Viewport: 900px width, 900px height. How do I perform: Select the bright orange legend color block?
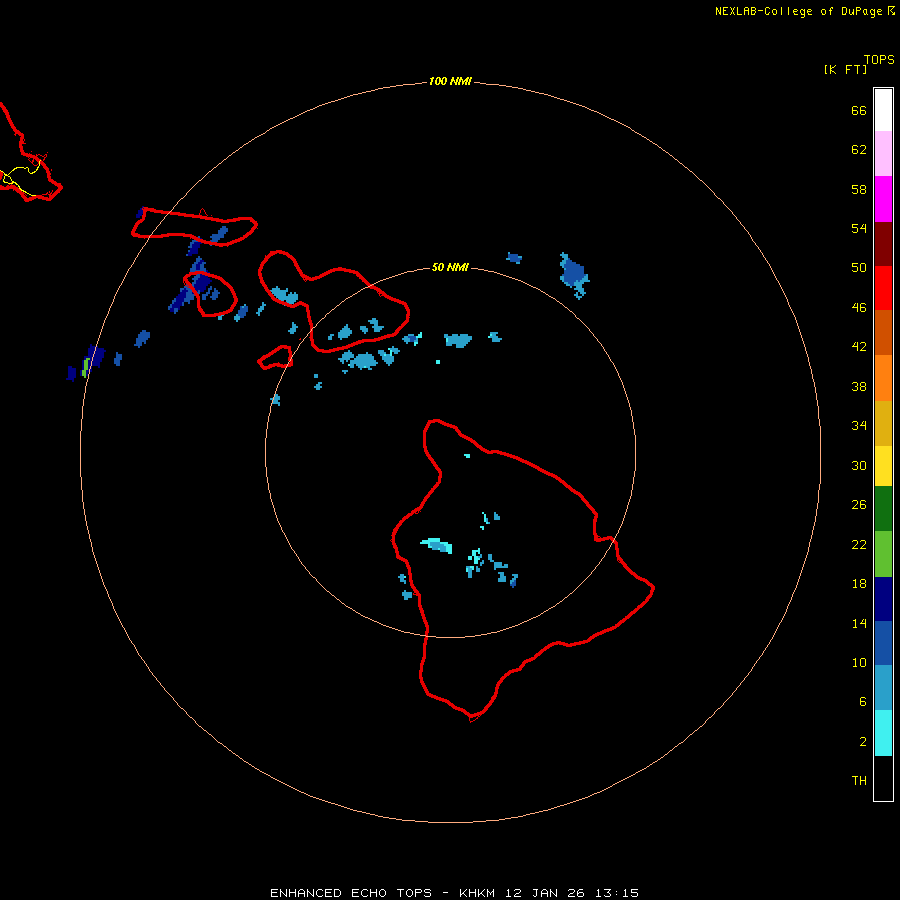[883, 378]
